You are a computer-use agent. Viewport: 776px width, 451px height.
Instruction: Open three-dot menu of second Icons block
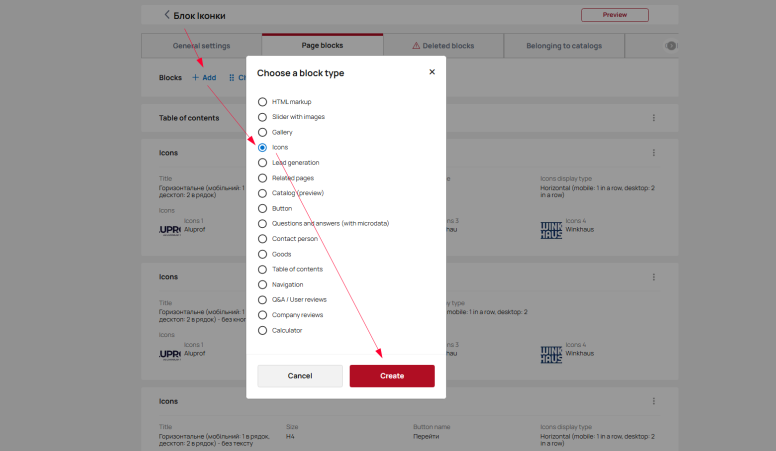[x=654, y=277]
